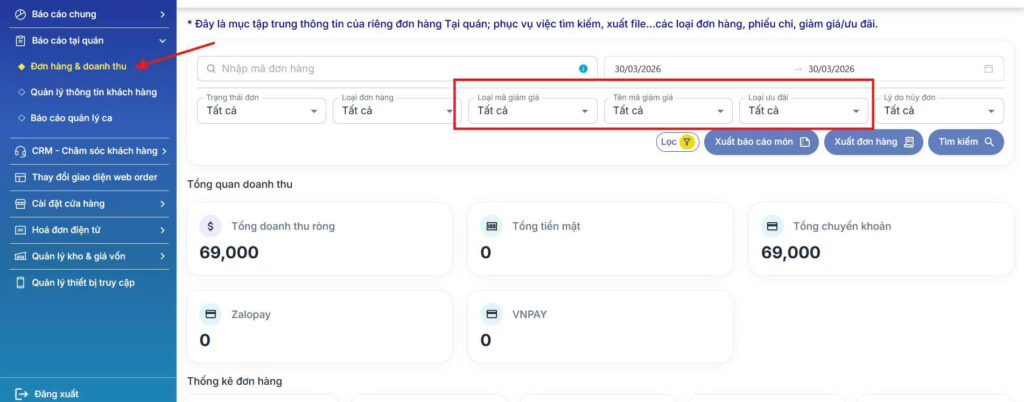Click the Cài đặt cửa hàng store icon

pos(21,204)
